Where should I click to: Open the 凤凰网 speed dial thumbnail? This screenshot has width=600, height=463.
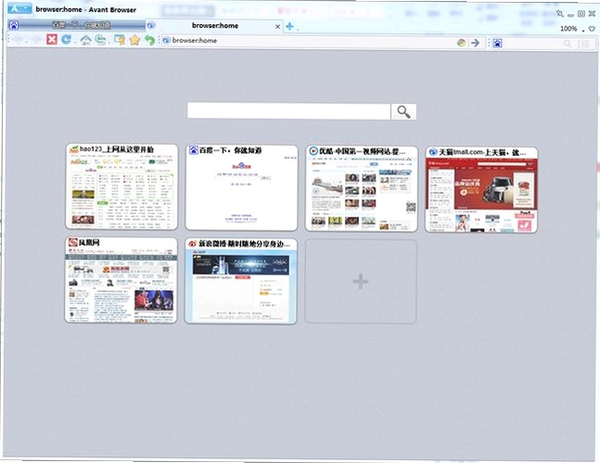coord(121,280)
